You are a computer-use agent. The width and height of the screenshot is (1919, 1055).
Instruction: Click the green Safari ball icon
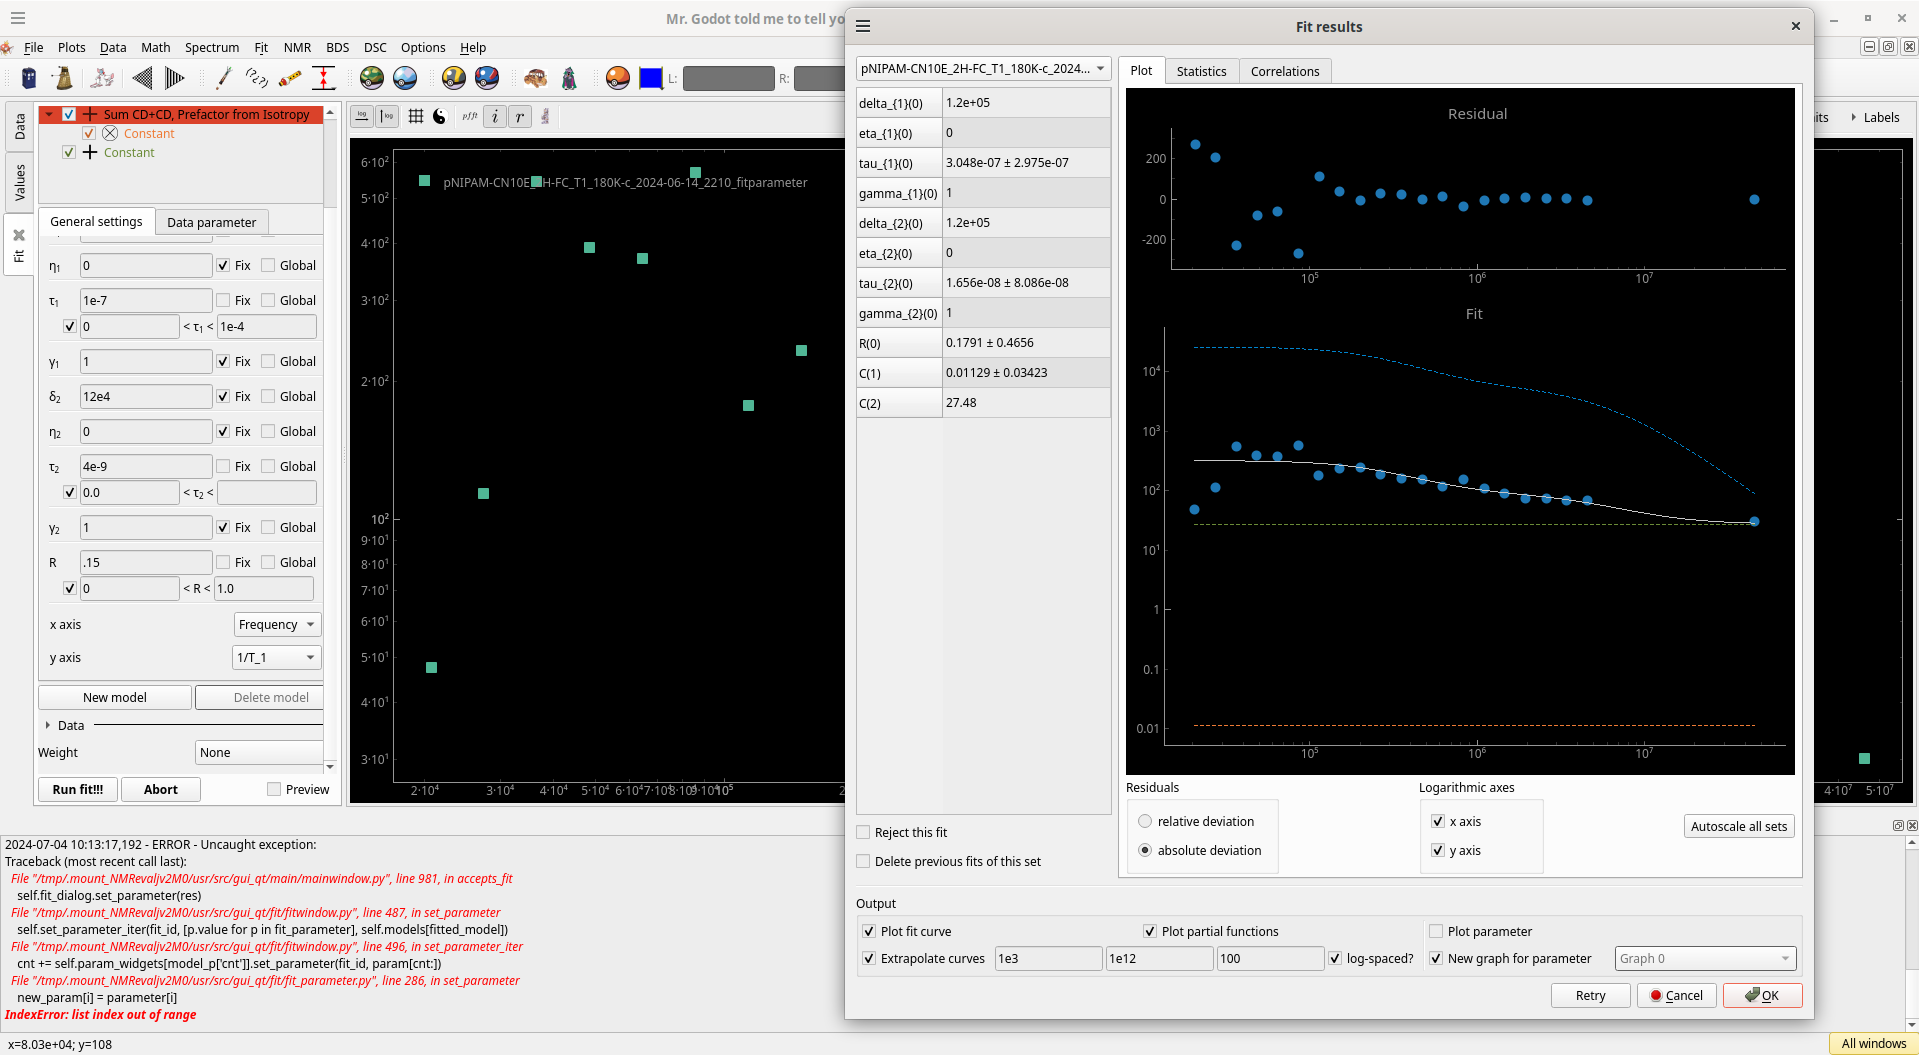(372, 78)
